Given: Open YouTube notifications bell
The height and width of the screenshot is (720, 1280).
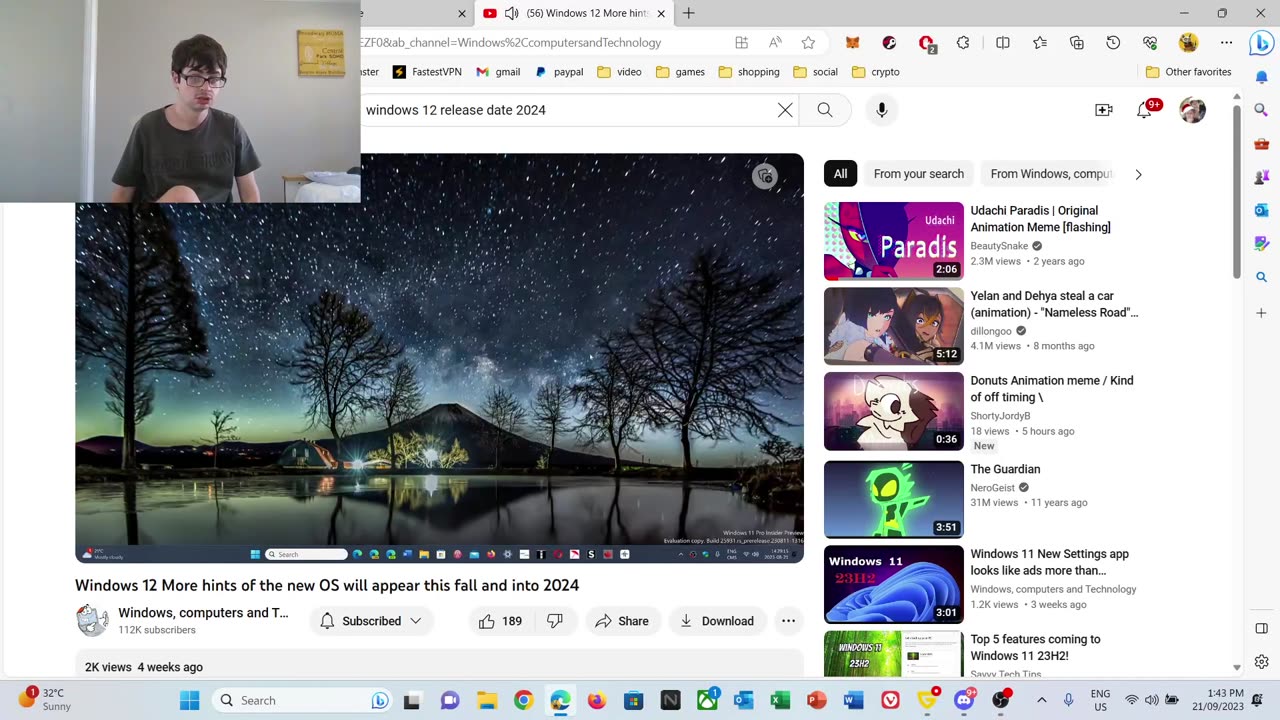Looking at the screenshot, I should click(1144, 110).
